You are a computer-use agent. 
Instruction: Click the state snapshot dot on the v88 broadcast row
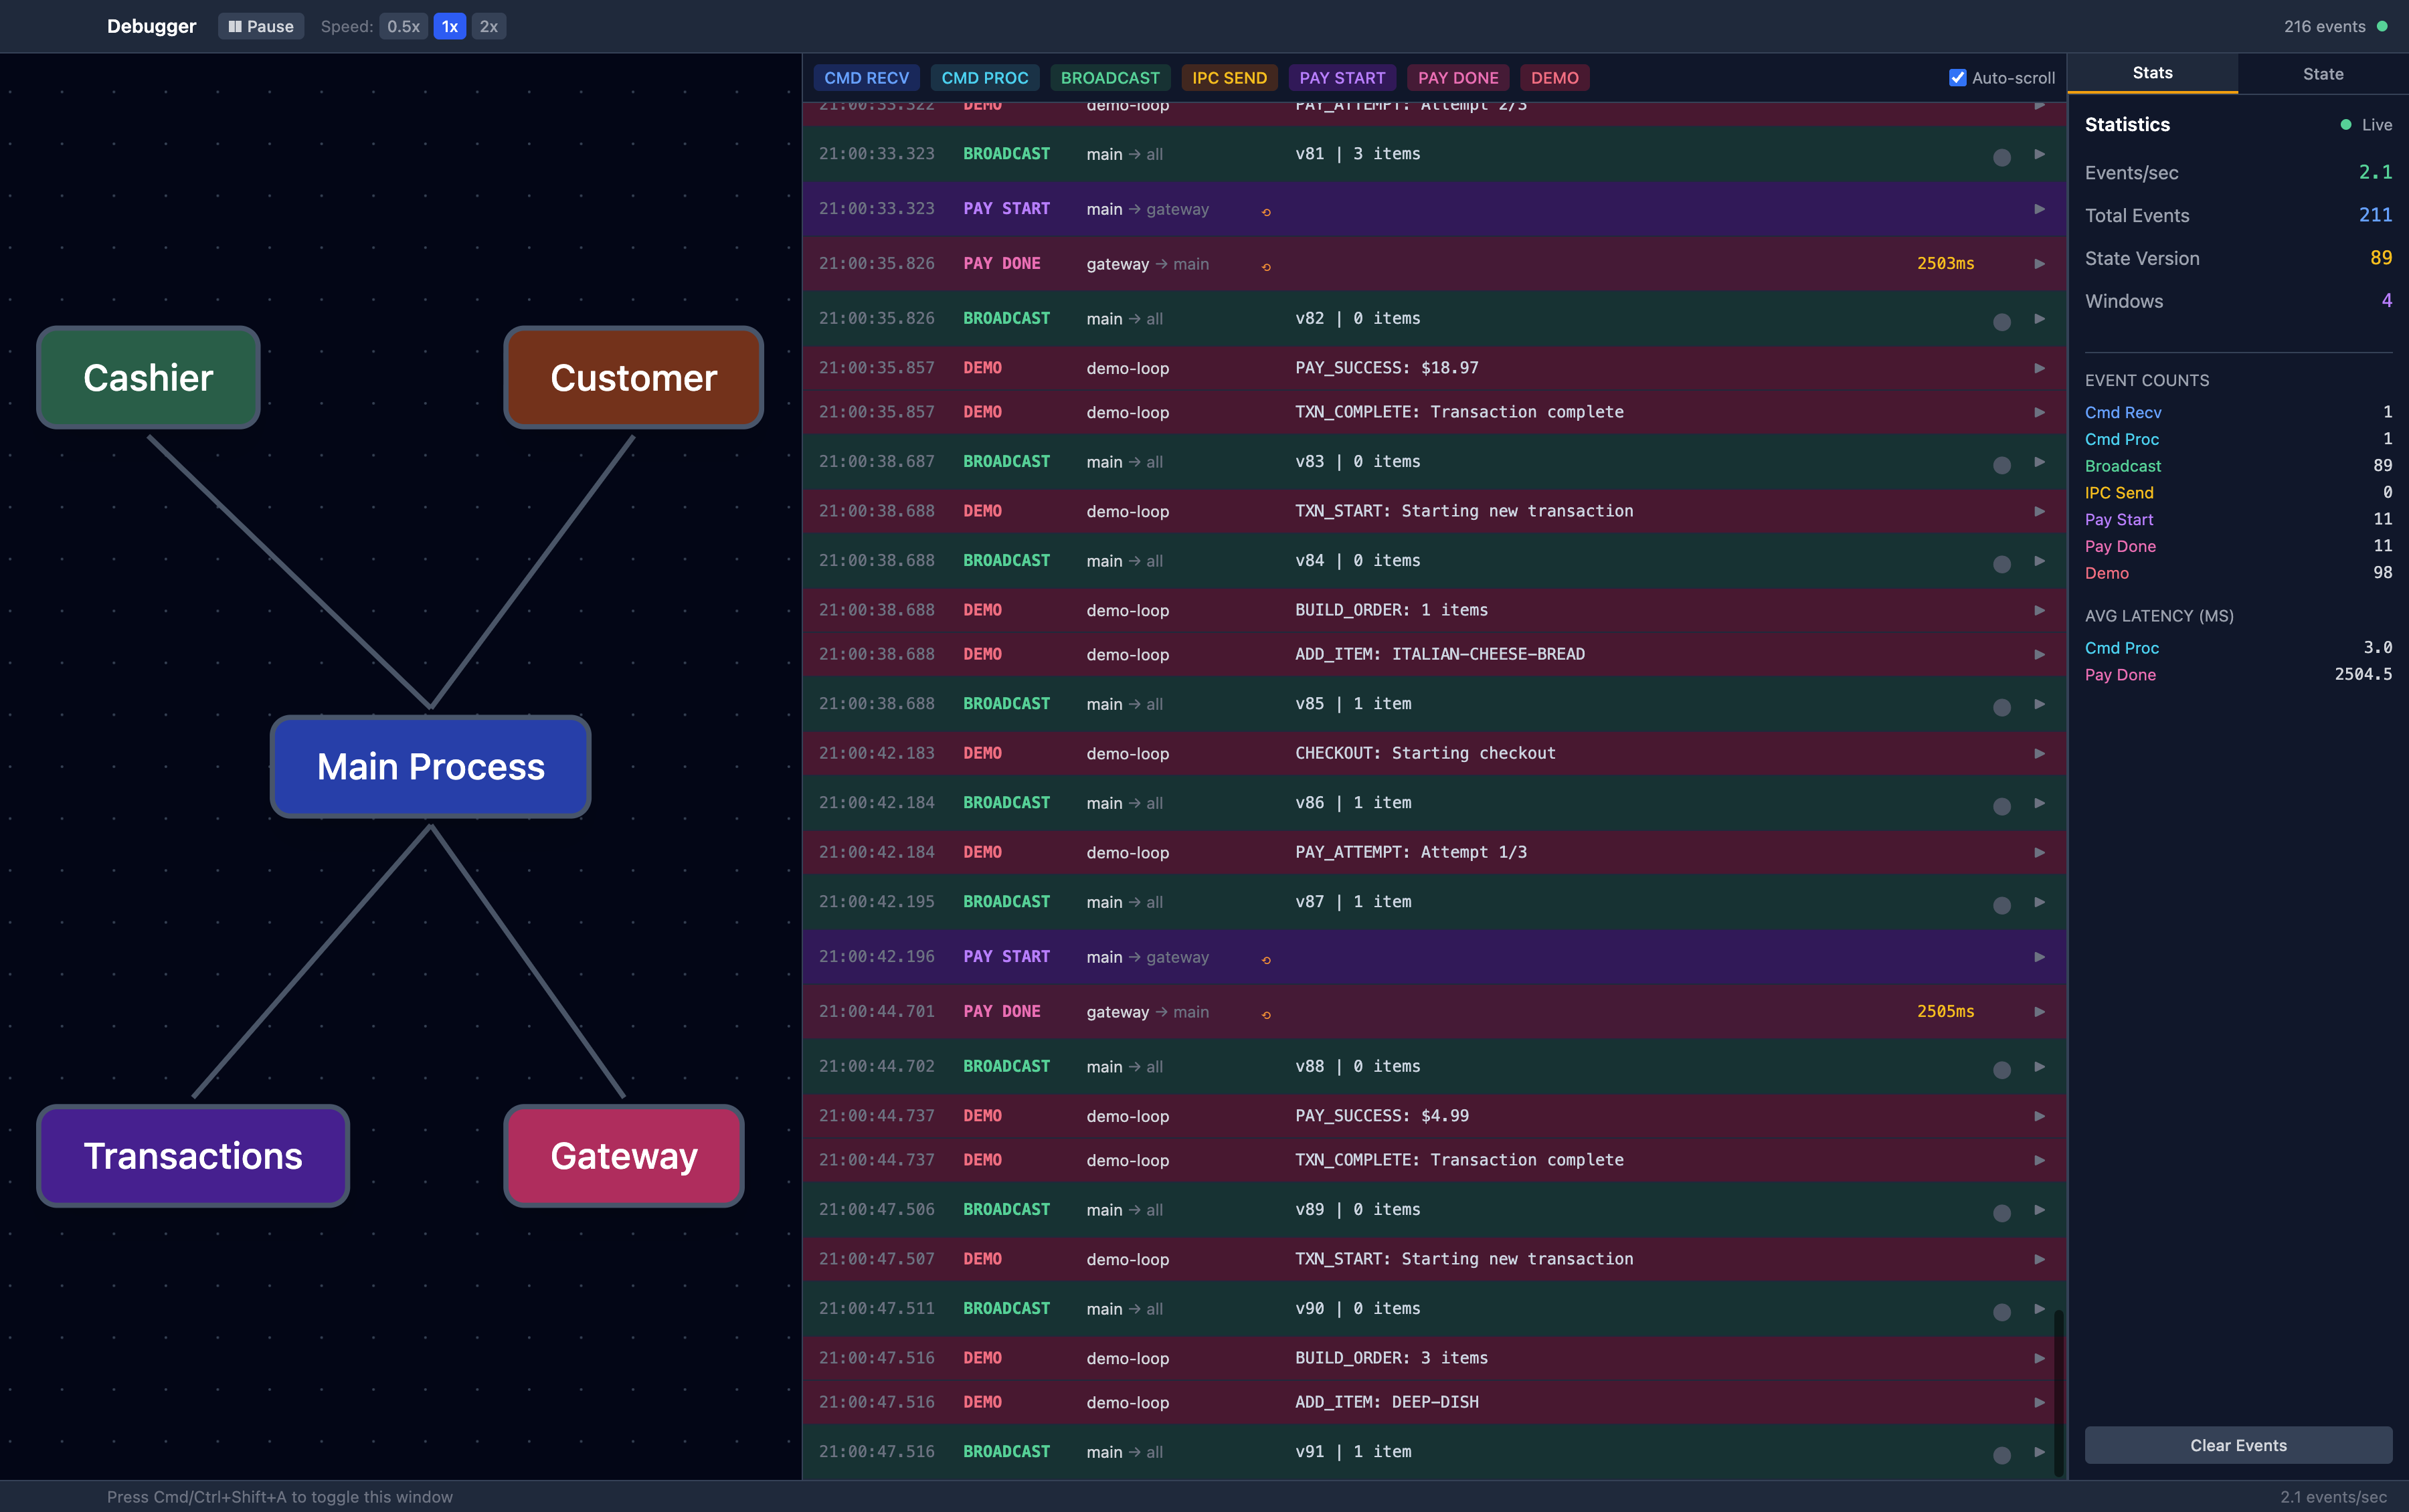click(x=2002, y=1069)
